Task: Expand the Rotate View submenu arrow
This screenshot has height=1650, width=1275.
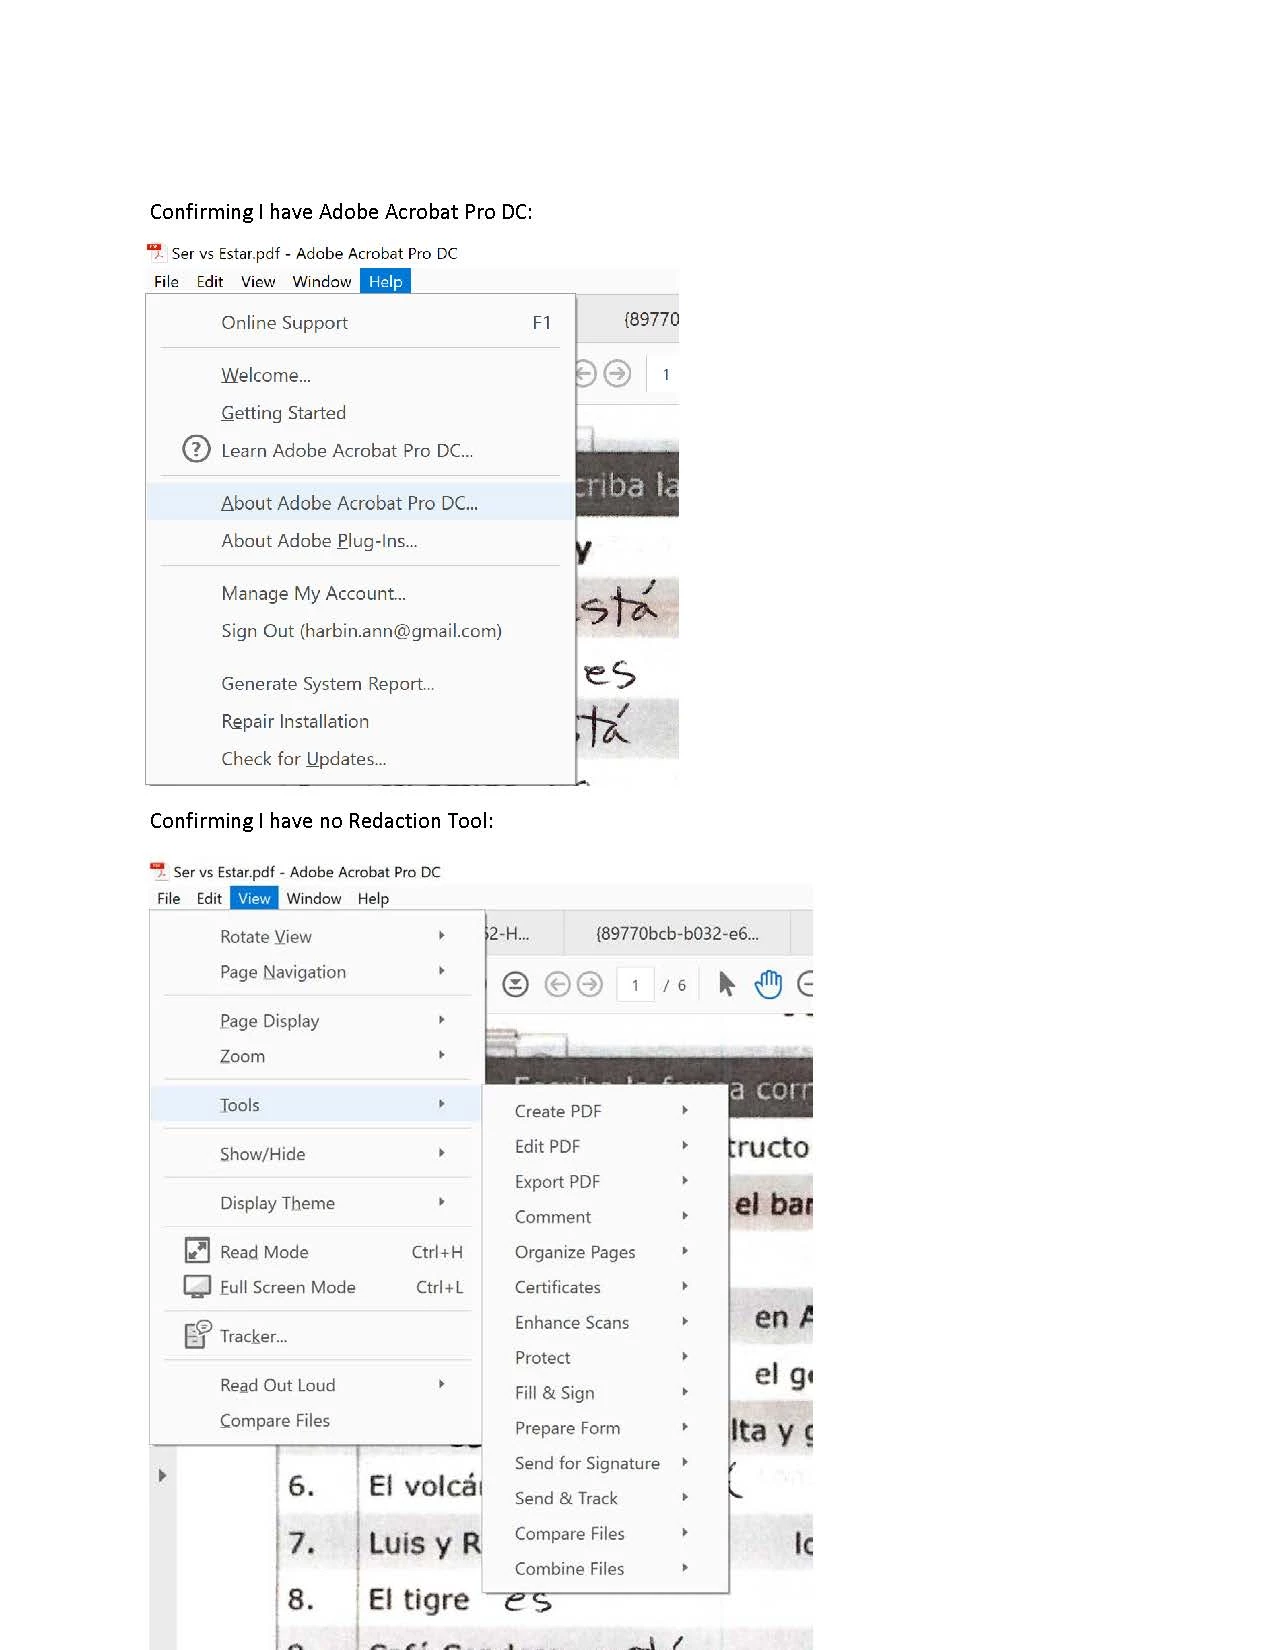Action: point(441,935)
